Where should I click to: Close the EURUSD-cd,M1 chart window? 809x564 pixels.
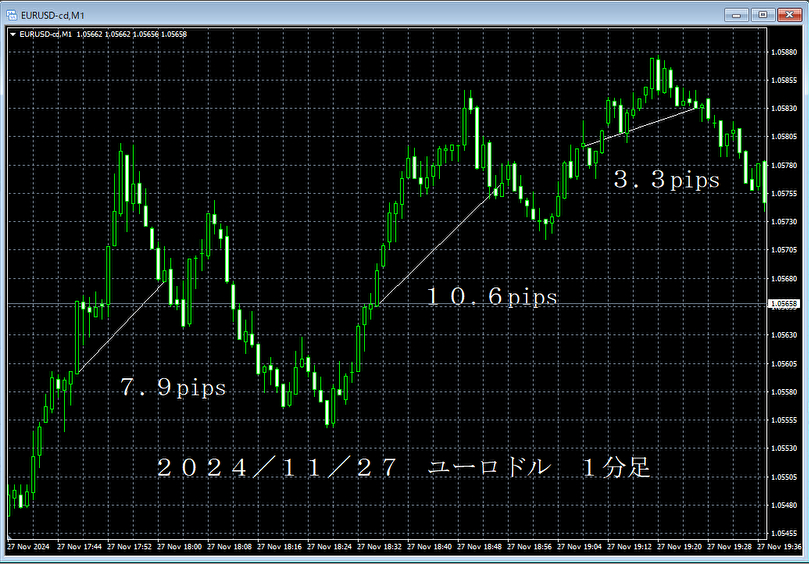788,14
